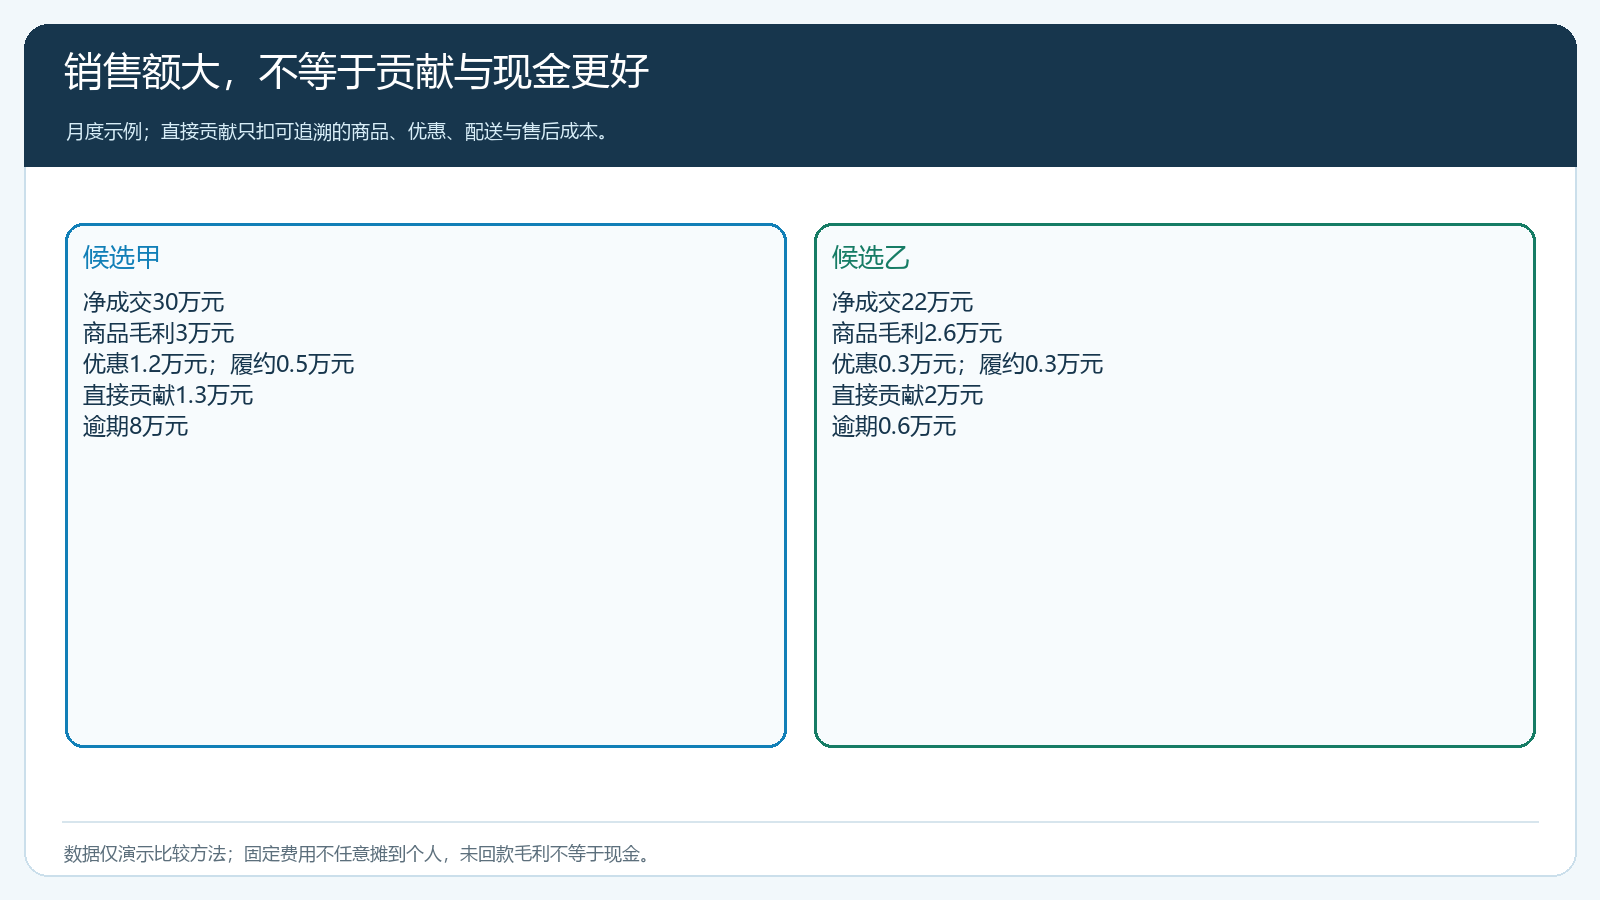Click the slide title 销售额大，不等于贡献与现金更好
Screen dimensions: 1600x900
coord(357,72)
